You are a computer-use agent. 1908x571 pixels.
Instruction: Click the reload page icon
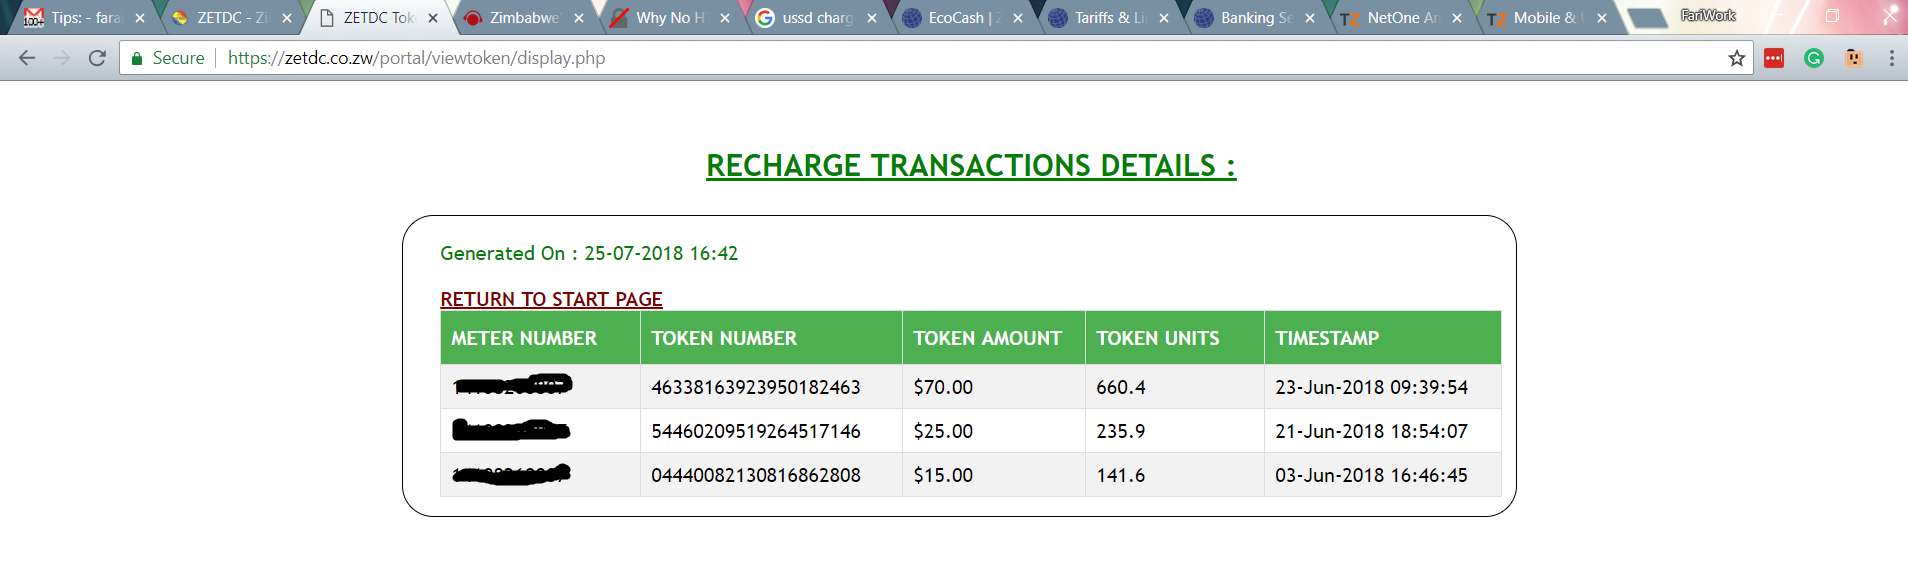point(97,58)
